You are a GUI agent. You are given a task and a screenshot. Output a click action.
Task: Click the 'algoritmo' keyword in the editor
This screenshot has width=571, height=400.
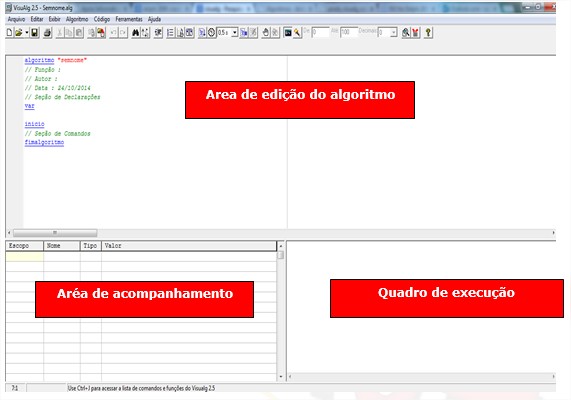click(x=39, y=60)
